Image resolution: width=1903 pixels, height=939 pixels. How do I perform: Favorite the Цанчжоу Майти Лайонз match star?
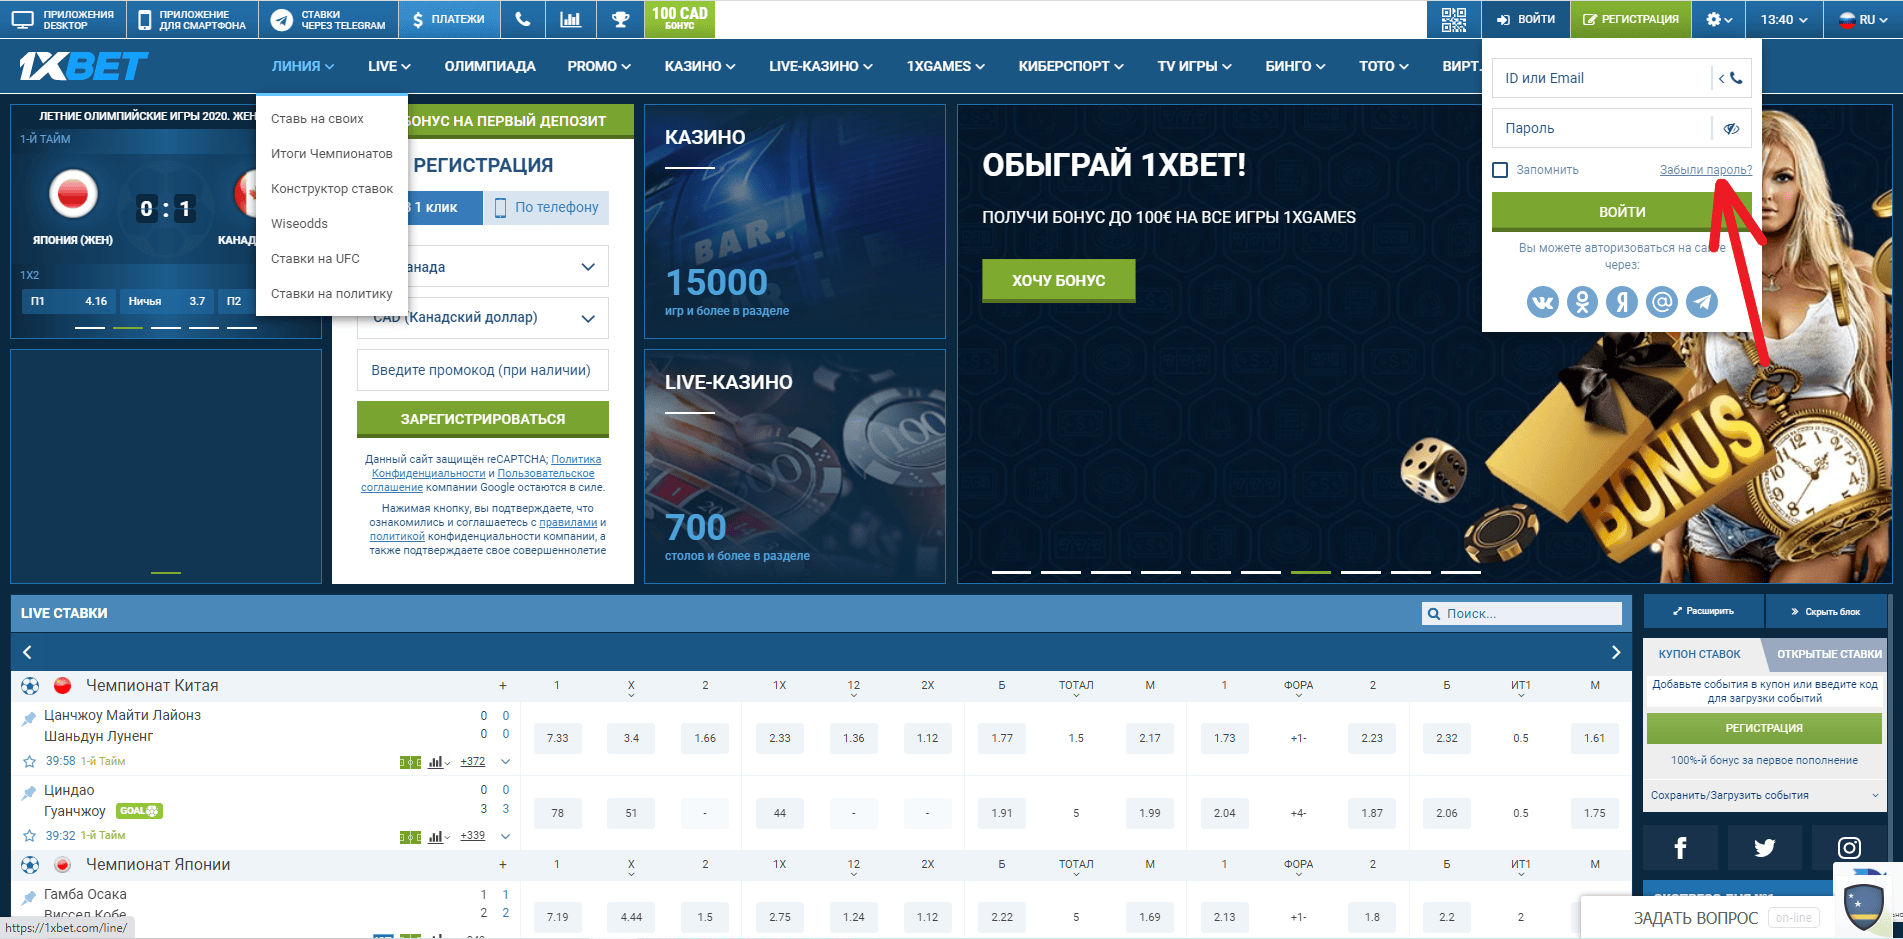[x=30, y=761]
